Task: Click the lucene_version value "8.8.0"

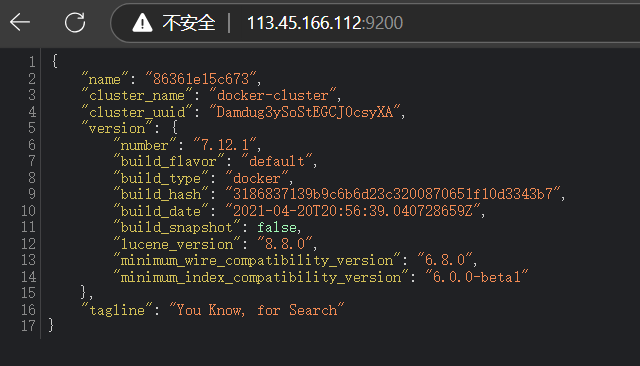Action: click(x=285, y=244)
